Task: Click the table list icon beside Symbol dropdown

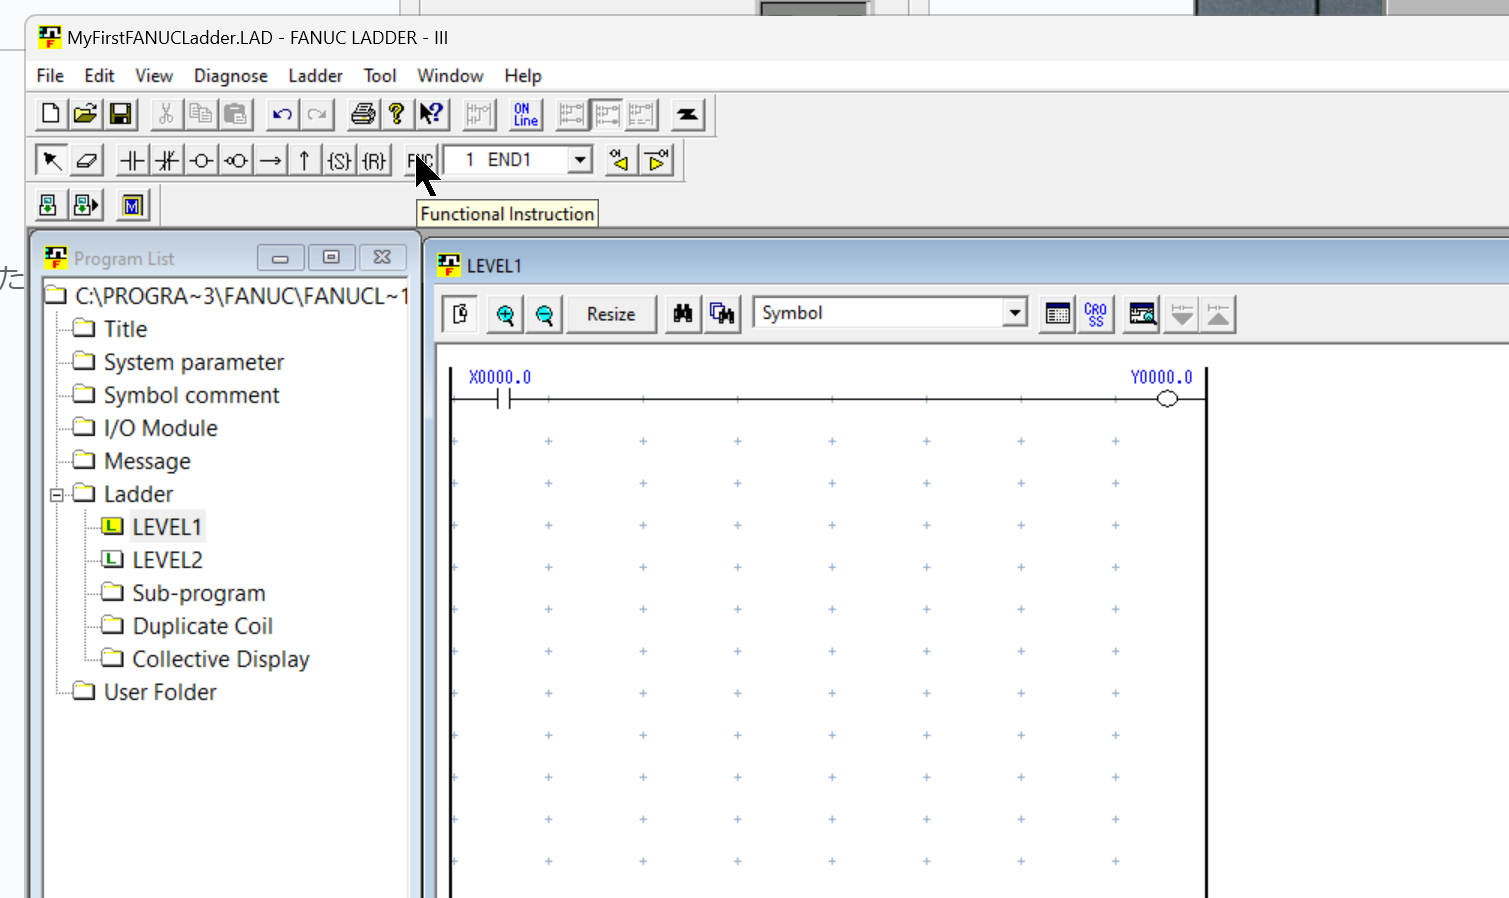Action: click(1057, 314)
